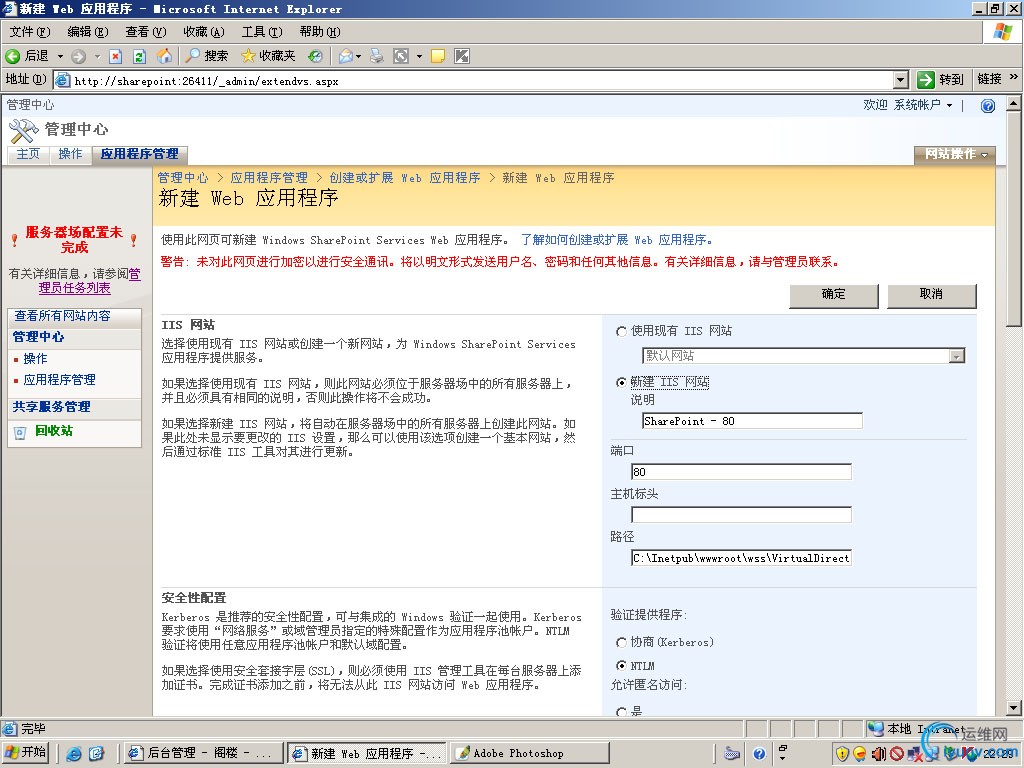Click the yellow shield tray icon

842,754
